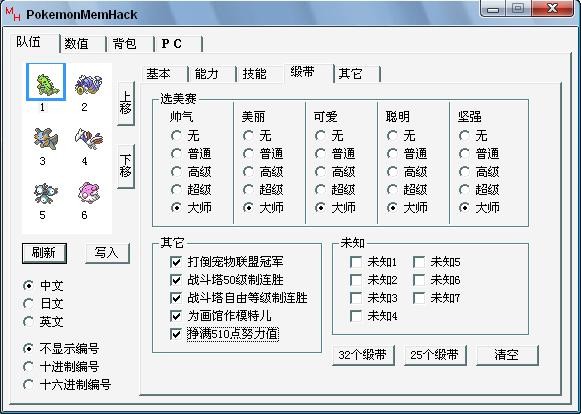The height and width of the screenshot is (414, 581).
Task: Select 不显示编号 numbering option
Action: pos(61,349)
